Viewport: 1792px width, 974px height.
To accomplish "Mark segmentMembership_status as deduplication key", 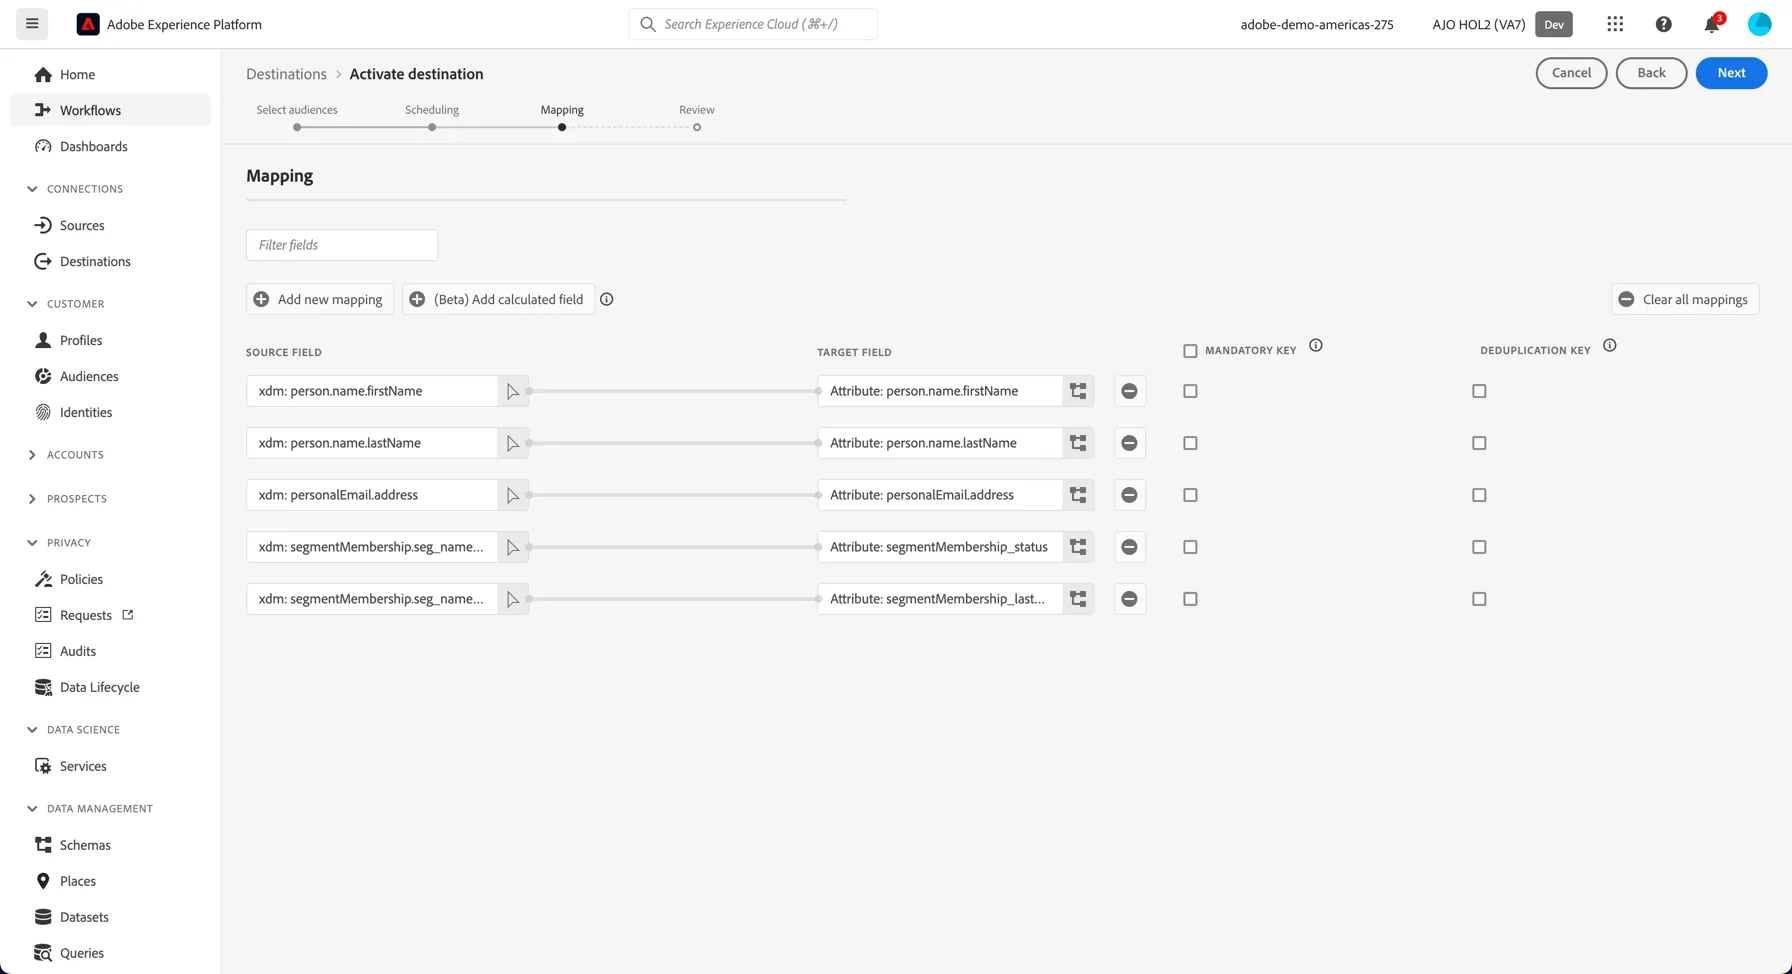I will [x=1479, y=547].
